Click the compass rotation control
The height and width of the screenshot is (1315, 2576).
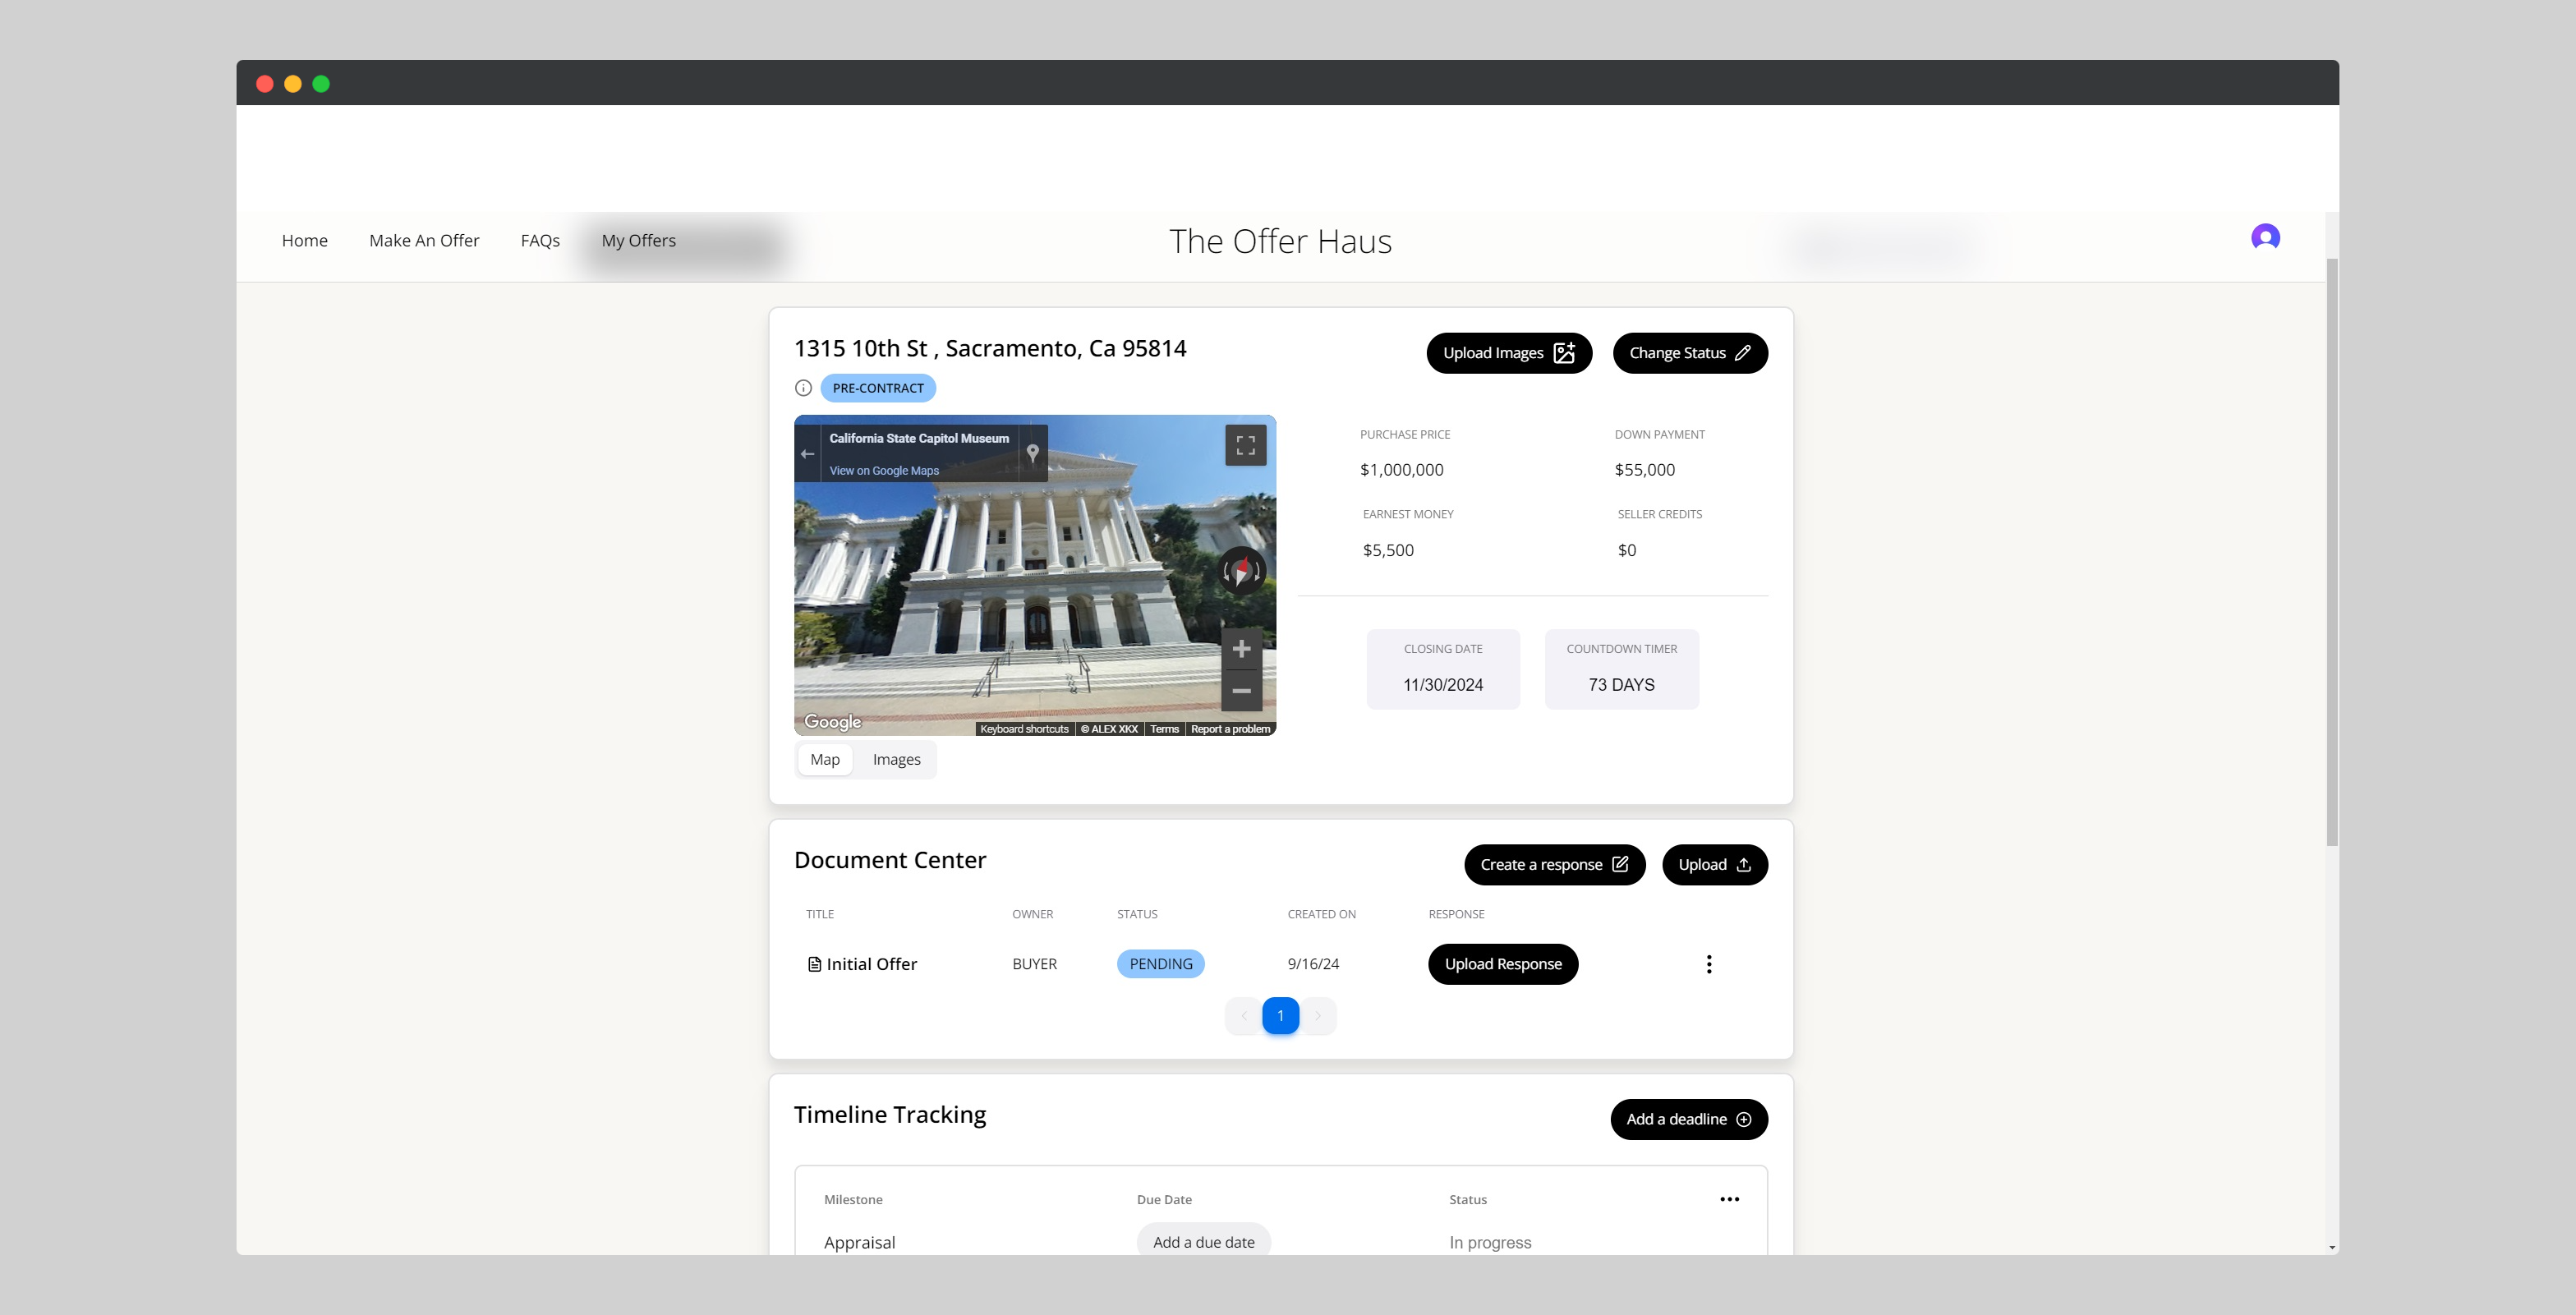click(x=1242, y=571)
